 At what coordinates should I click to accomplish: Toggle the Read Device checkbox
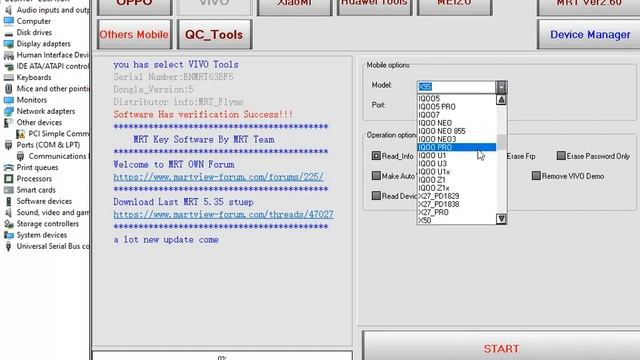click(376, 196)
